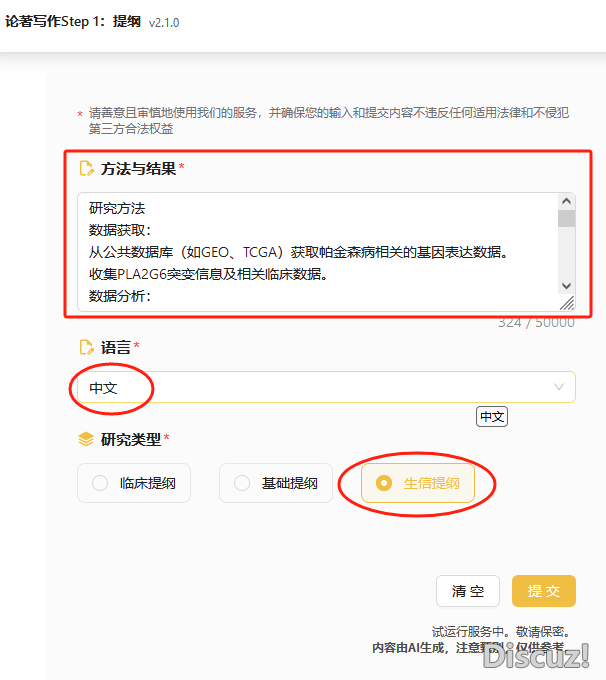Click the text line 数据获取：
The height and width of the screenshot is (680, 606).
pyautogui.click(x=120, y=230)
